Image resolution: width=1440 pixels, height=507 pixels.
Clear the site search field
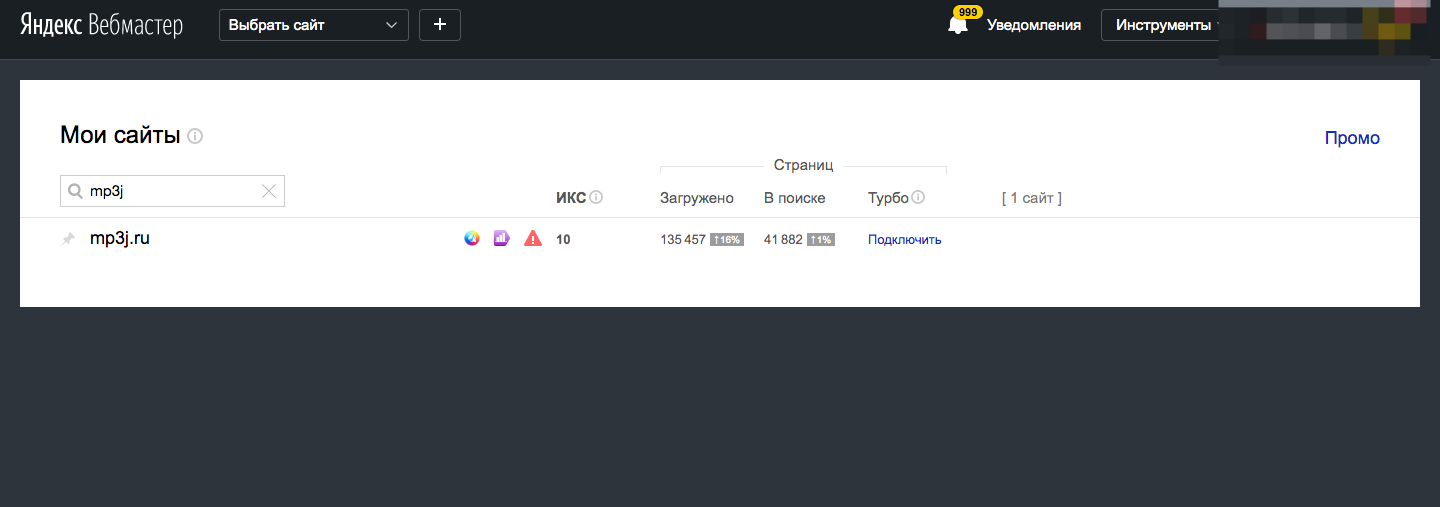click(269, 191)
